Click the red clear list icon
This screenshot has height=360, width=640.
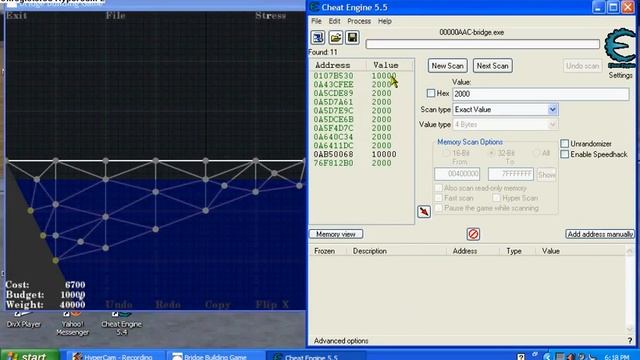(473, 234)
